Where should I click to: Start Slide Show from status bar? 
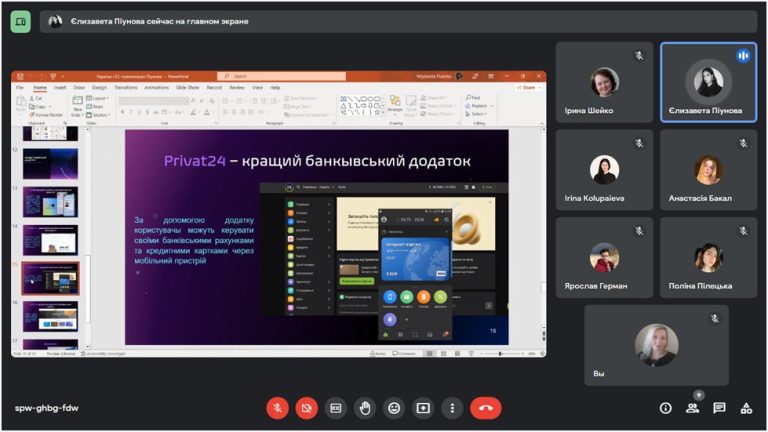point(471,353)
